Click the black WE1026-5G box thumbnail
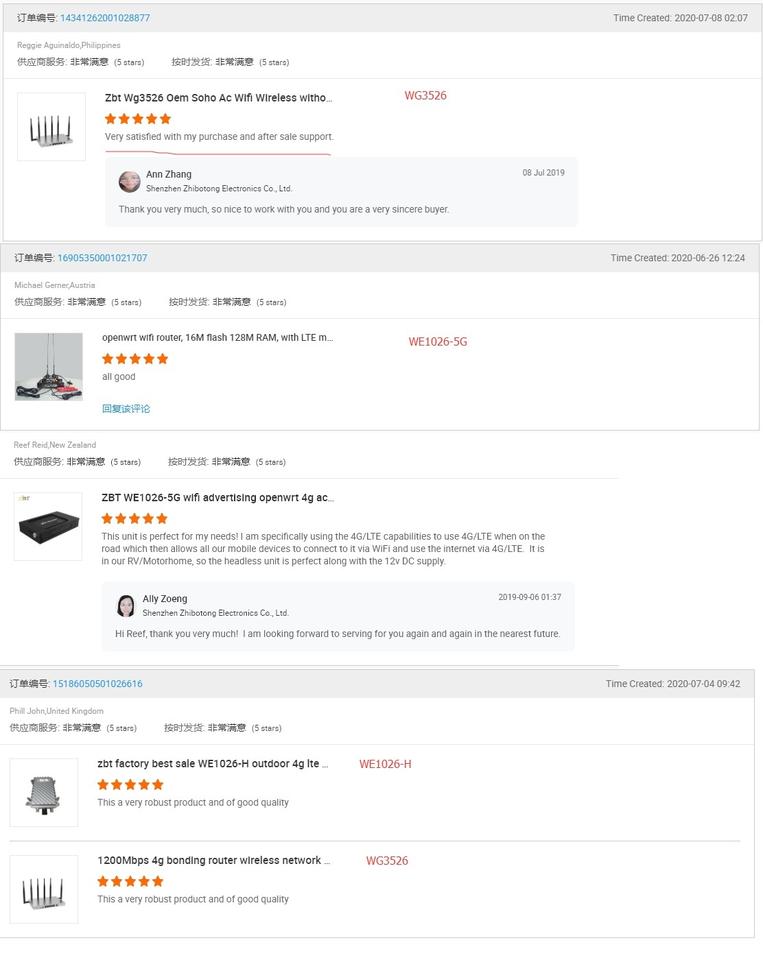Image resolution: width=763 pixels, height=960 pixels. click(x=48, y=527)
